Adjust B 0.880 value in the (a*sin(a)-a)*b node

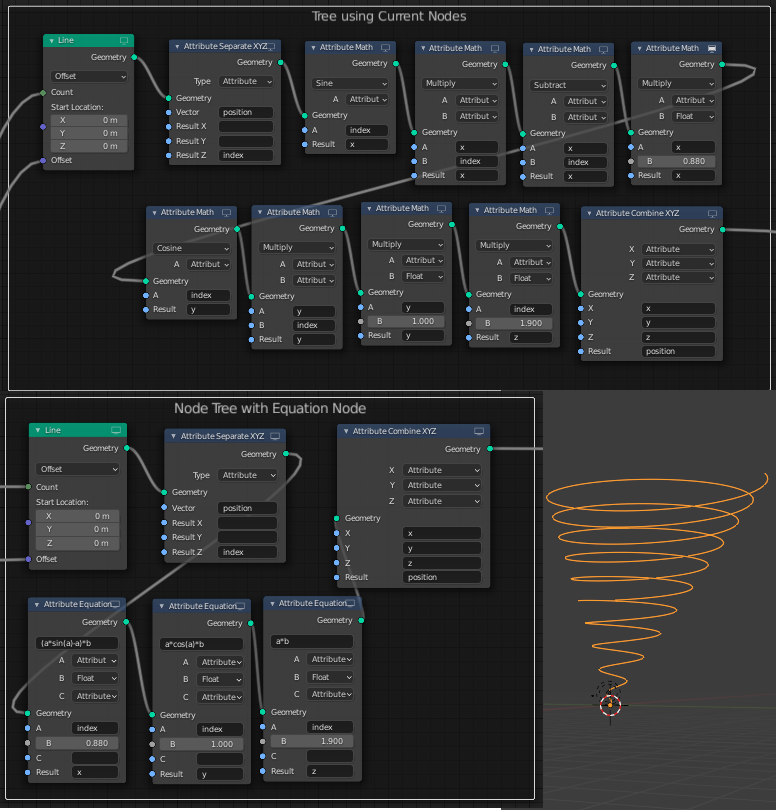77,743
